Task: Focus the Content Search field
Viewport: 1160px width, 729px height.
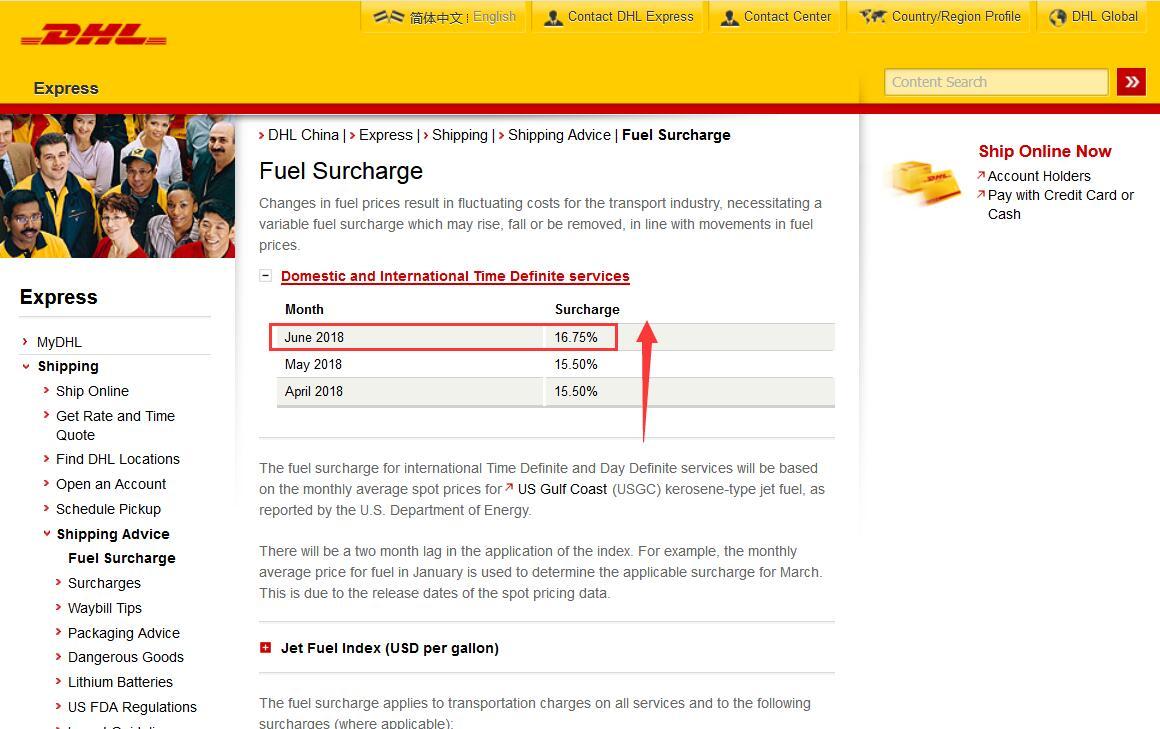Action: point(996,82)
